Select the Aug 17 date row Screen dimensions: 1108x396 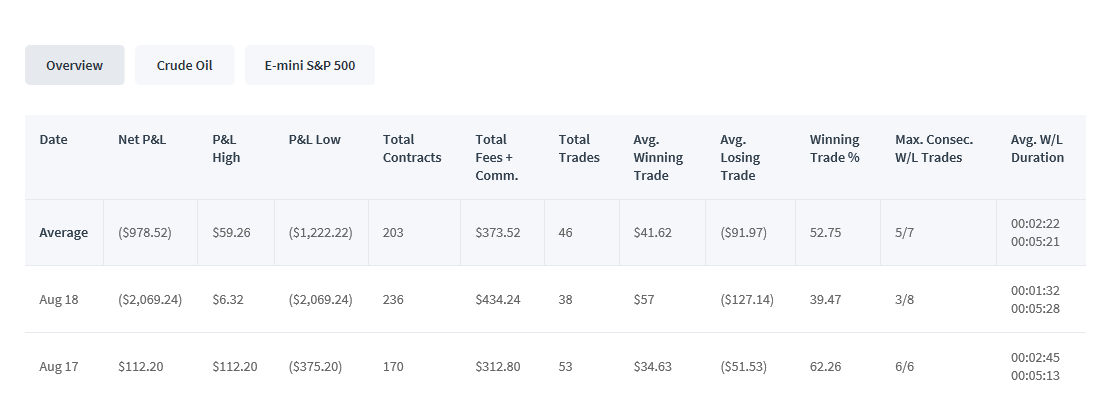(555, 365)
